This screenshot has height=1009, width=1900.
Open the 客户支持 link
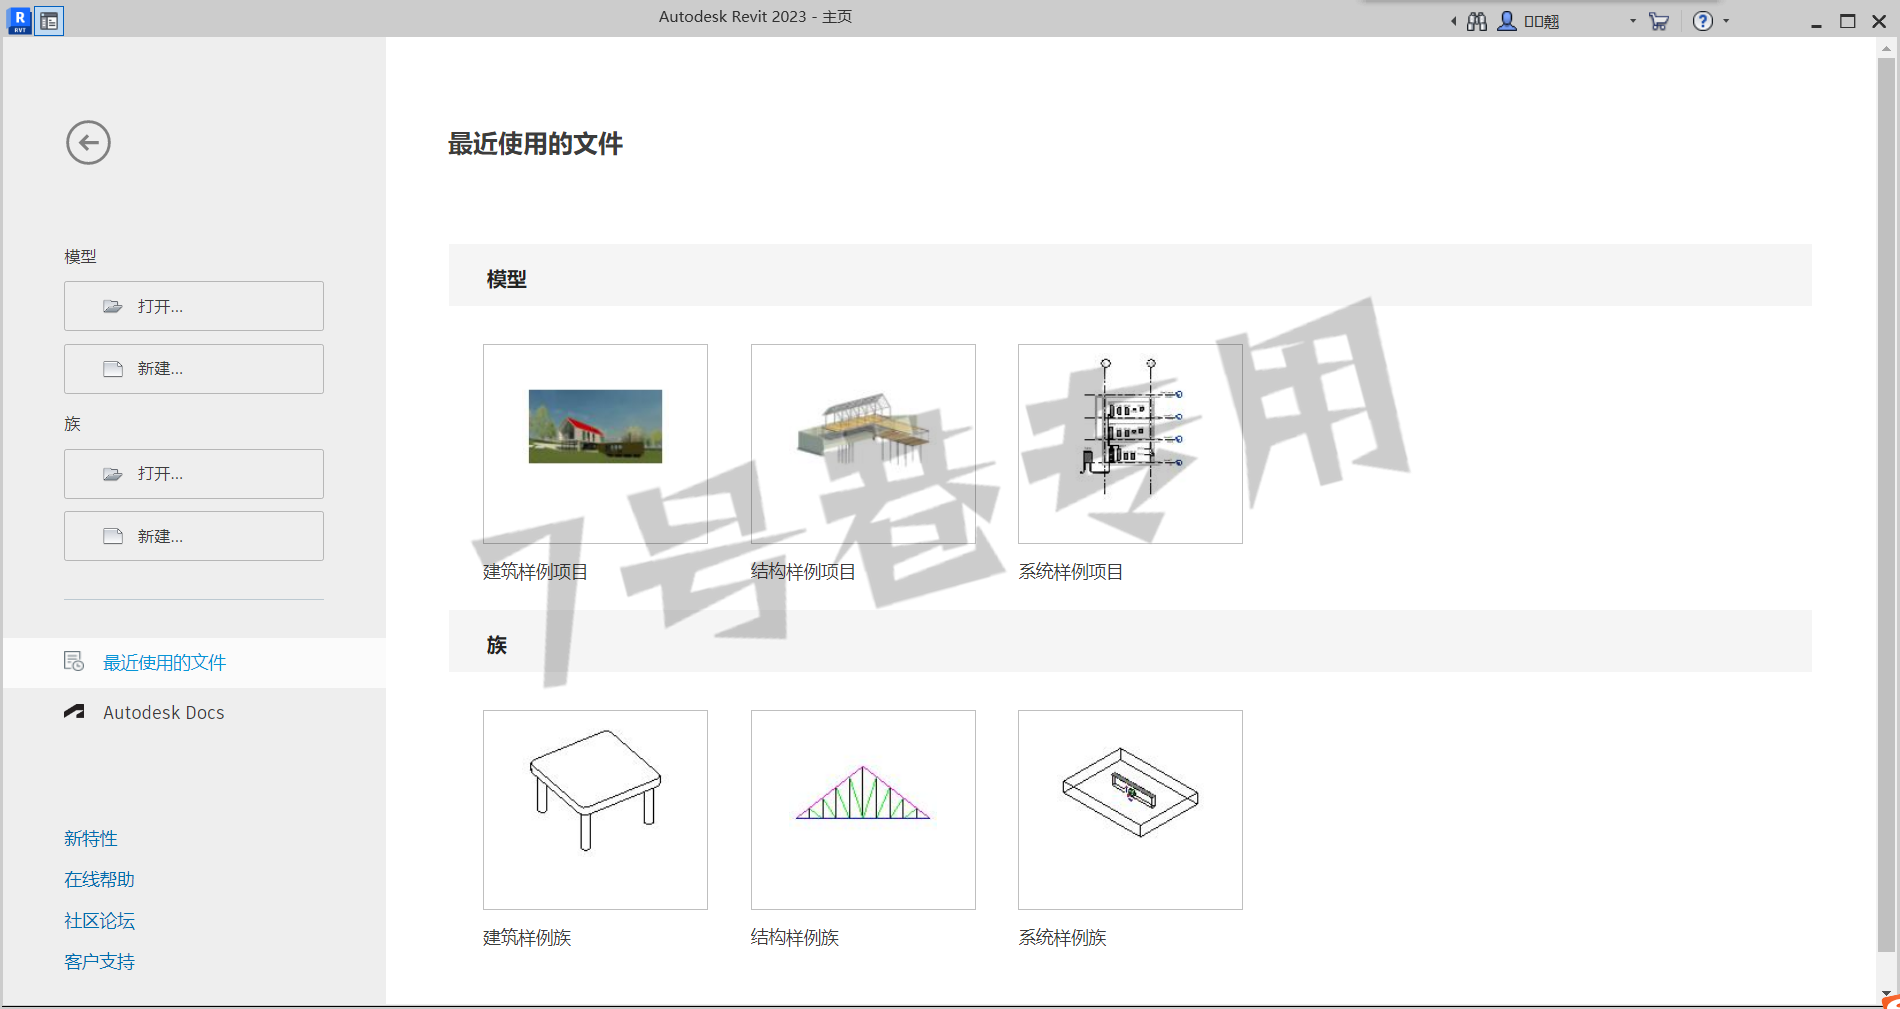(99, 961)
